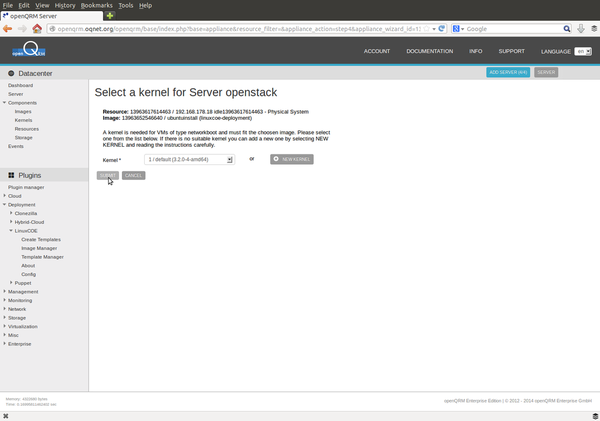Click the browser back arrow icon
This screenshot has width=600, height=421.
click(x=7, y=29)
